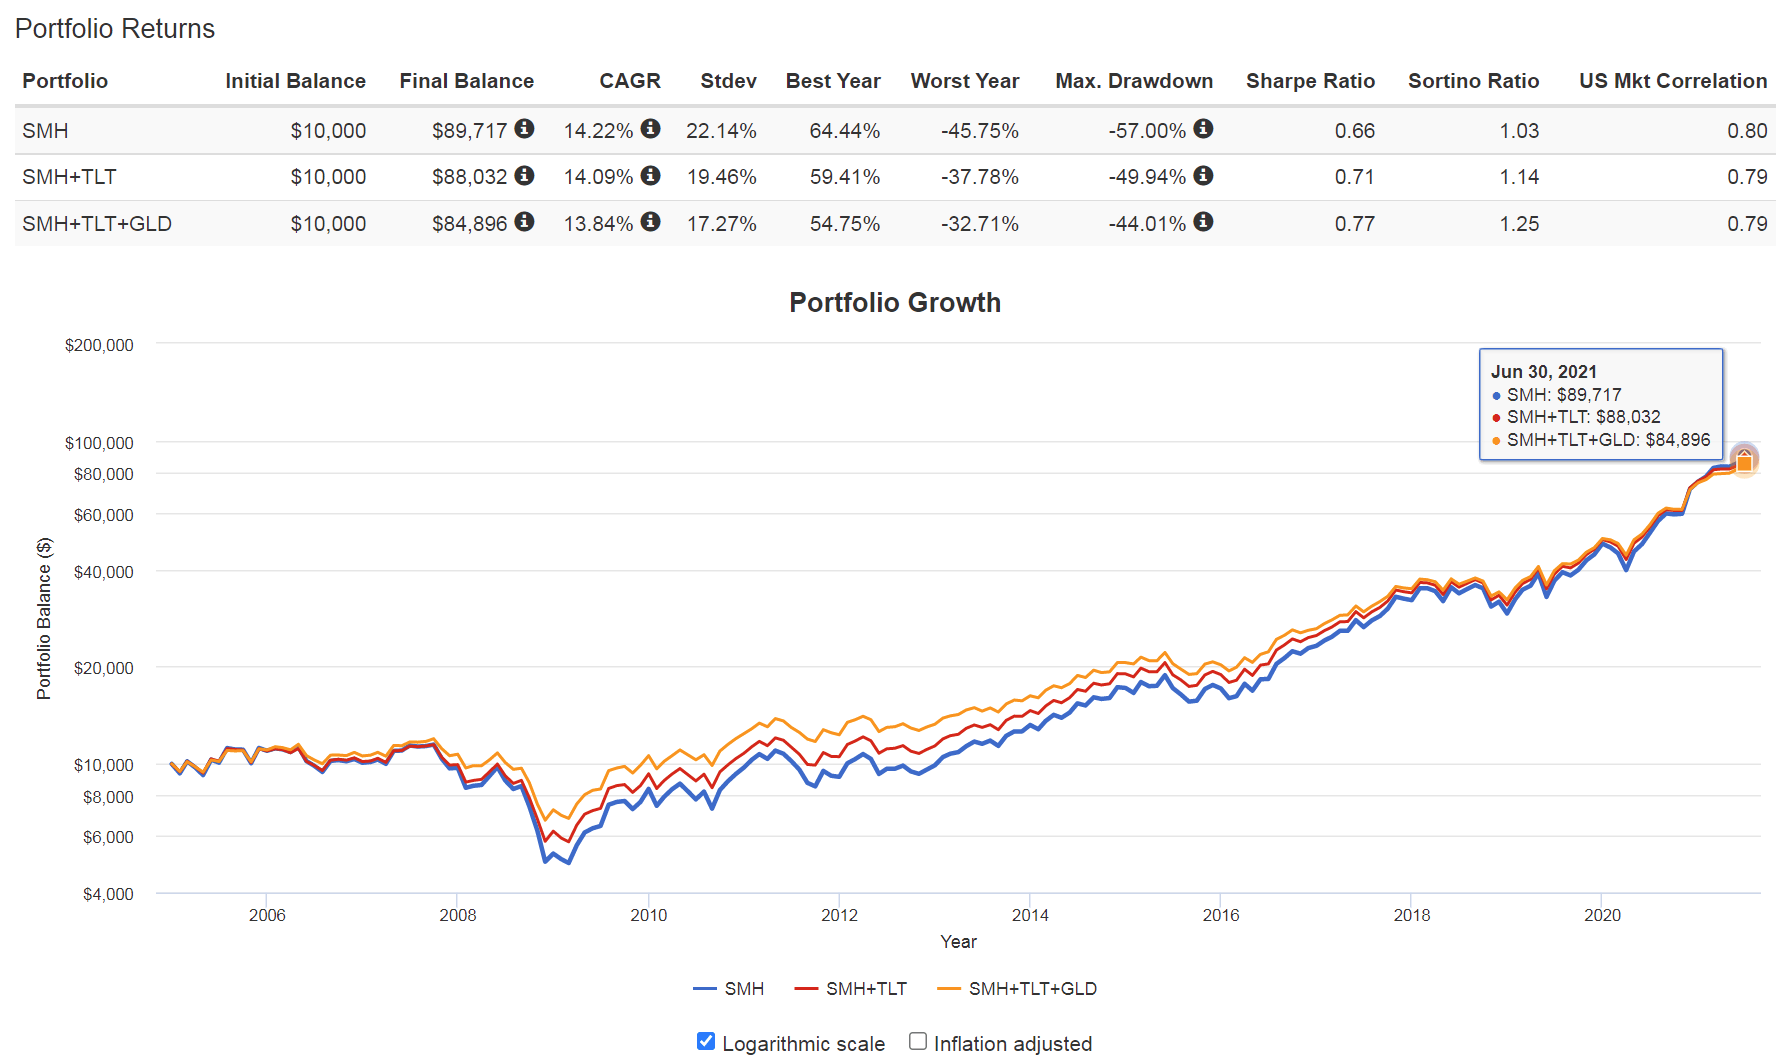
Task: Click Sharpe ratio value 0.77
Action: click(x=1355, y=224)
